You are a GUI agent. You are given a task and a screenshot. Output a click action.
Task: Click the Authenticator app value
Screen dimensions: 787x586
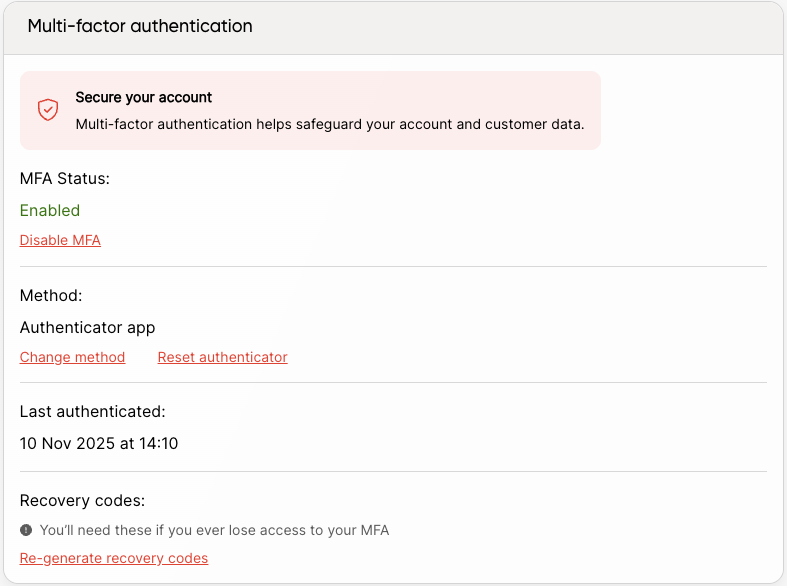[x=87, y=328]
